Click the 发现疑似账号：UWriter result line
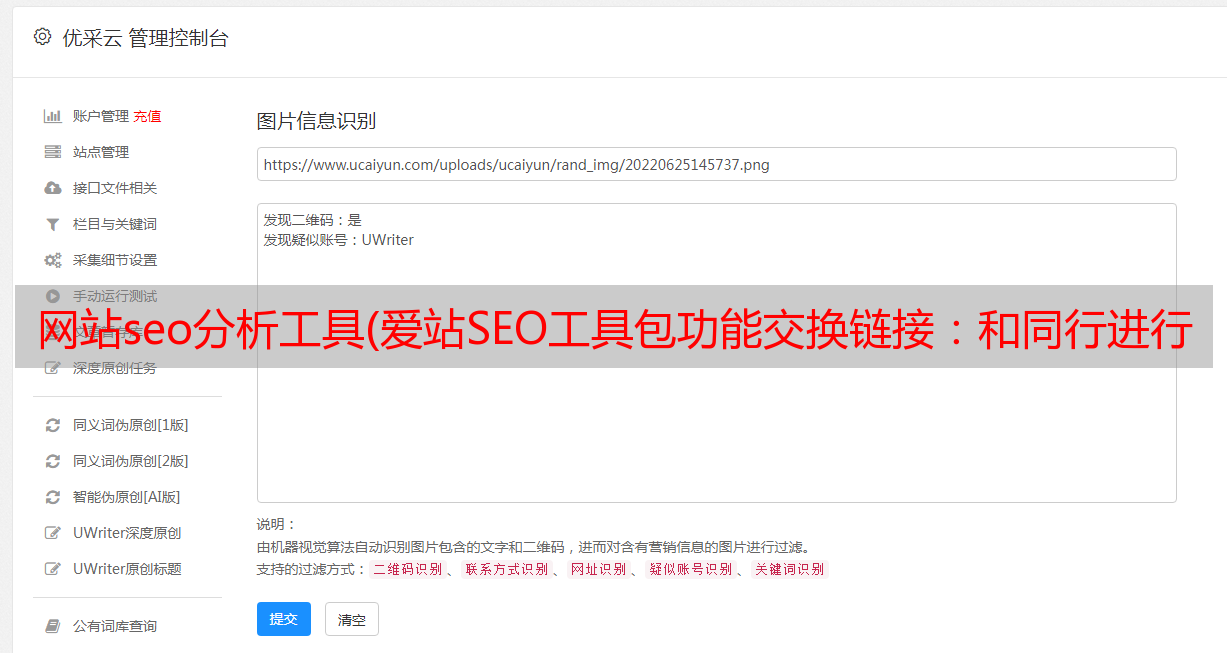Image resolution: width=1227 pixels, height=653 pixels. (338, 240)
